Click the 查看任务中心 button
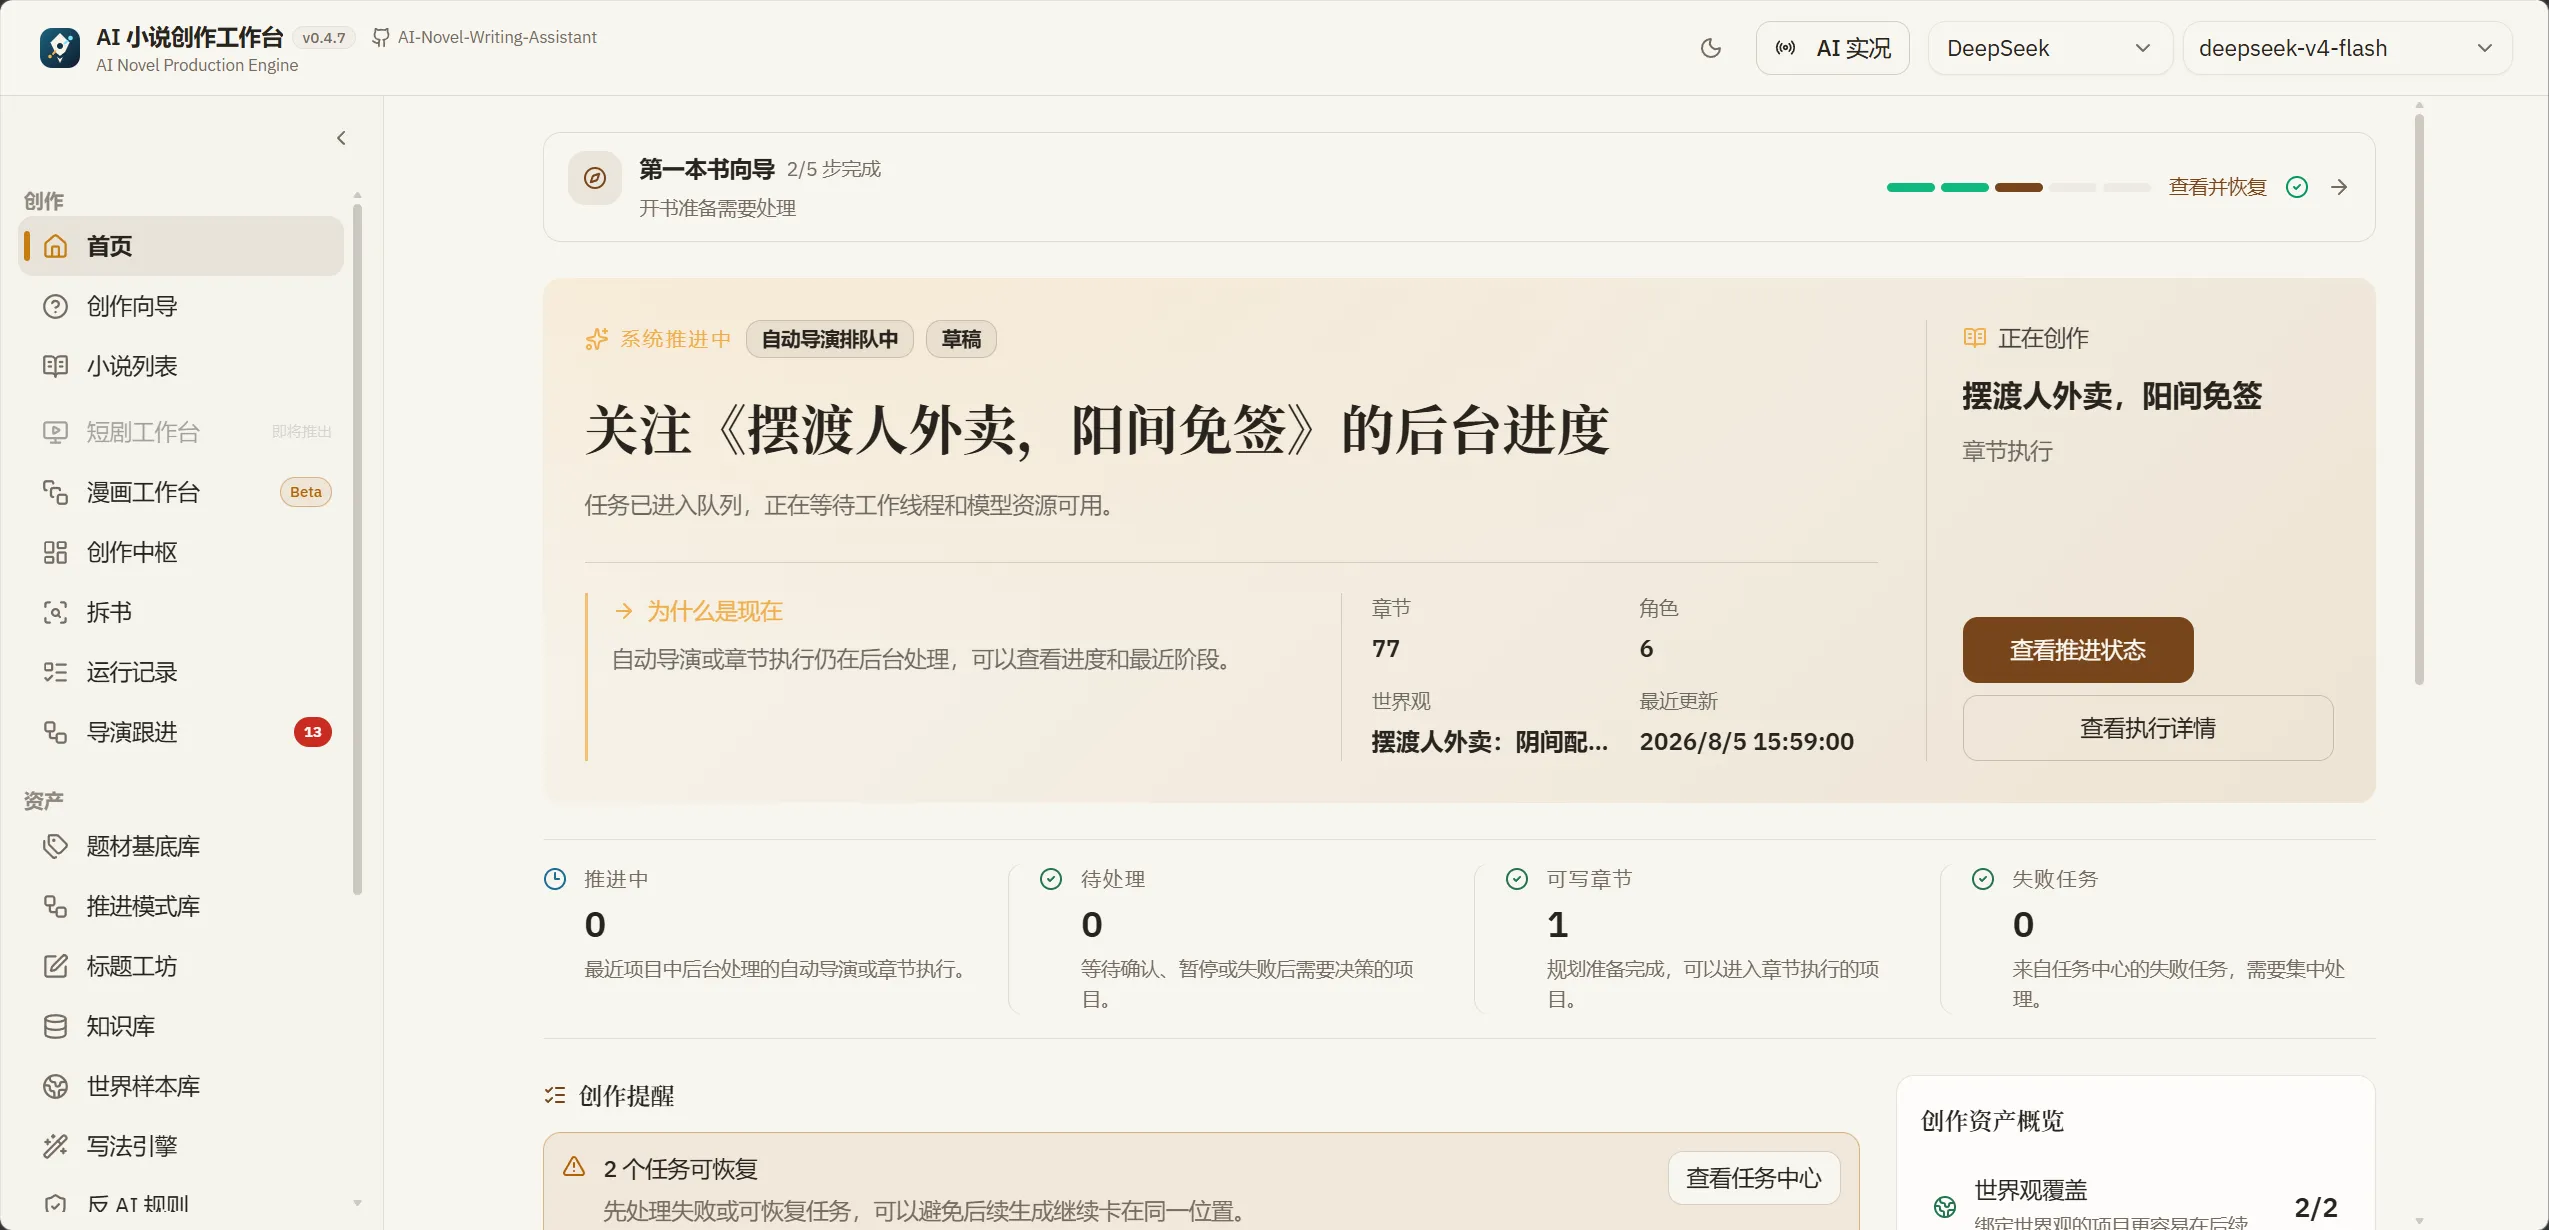This screenshot has height=1230, width=2549. 1753,1178
